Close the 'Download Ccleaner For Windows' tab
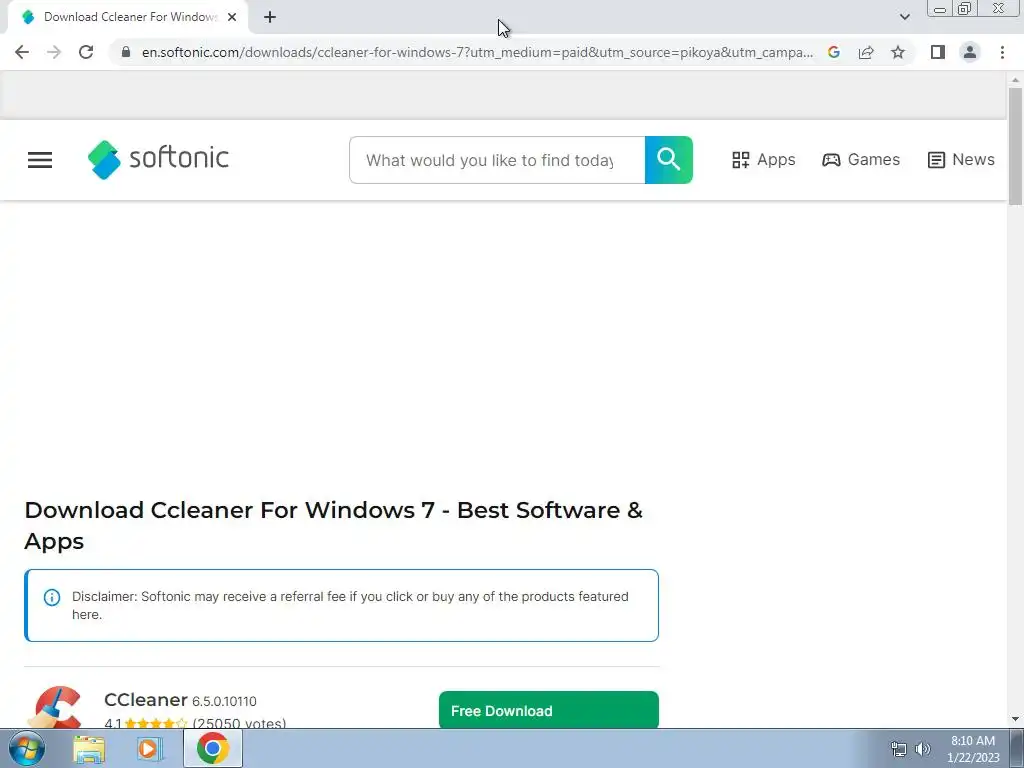This screenshot has height=768, width=1024. click(232, 17)
